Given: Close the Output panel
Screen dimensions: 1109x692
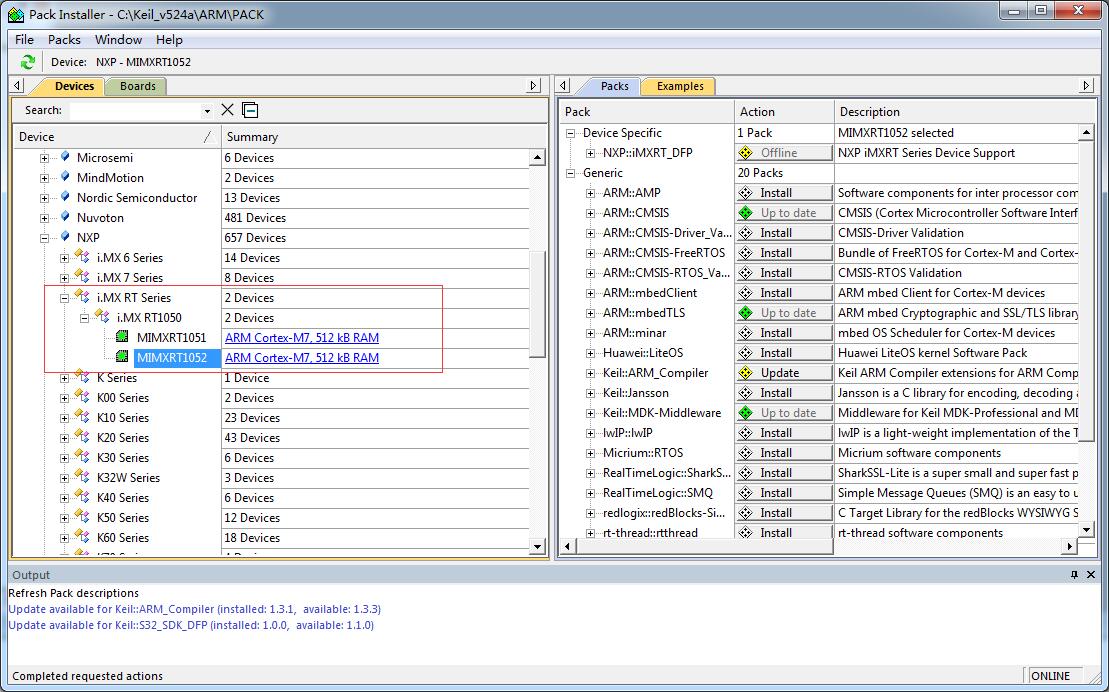Looking at the screenshot, I should [x=1091, y=575].
